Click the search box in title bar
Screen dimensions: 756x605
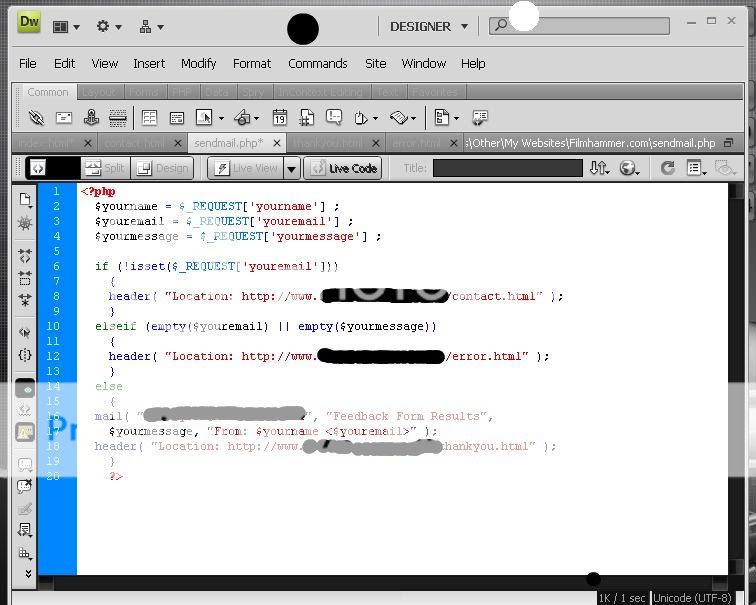pos(590,26)
